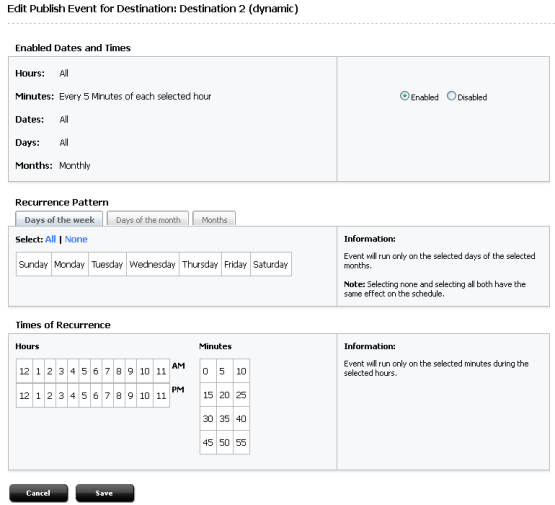Click the Select All link
This screenshot has height=505, width=555.
click(51, 239)
